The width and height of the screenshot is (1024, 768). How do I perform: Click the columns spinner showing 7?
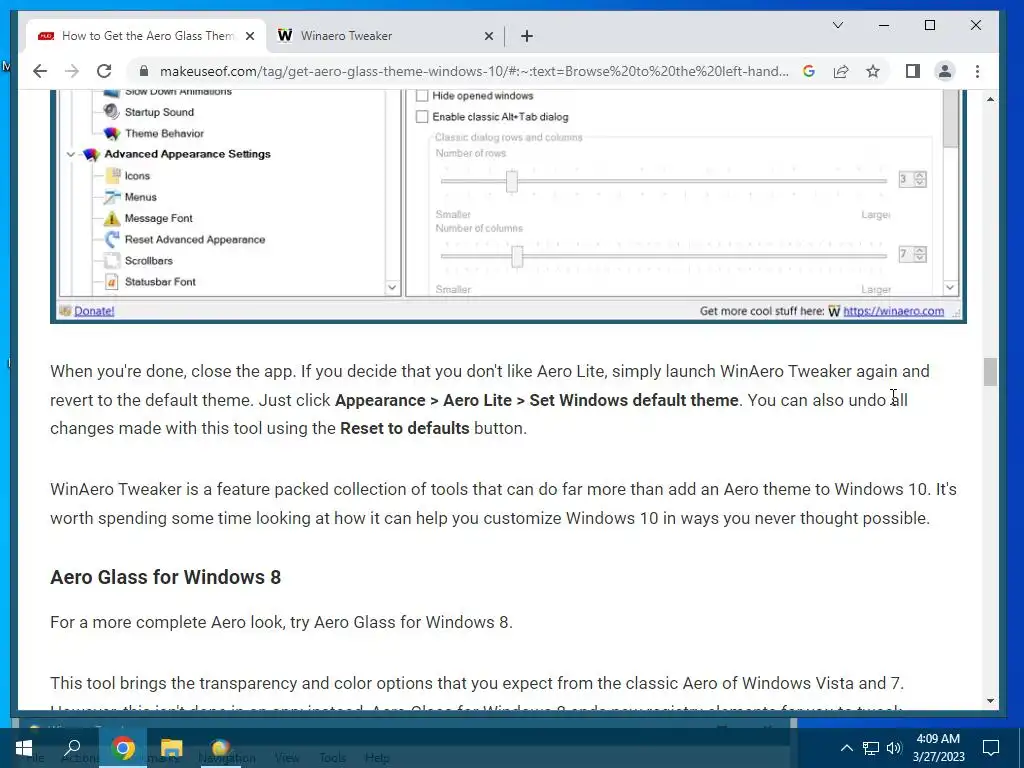[x=912, y=254]
